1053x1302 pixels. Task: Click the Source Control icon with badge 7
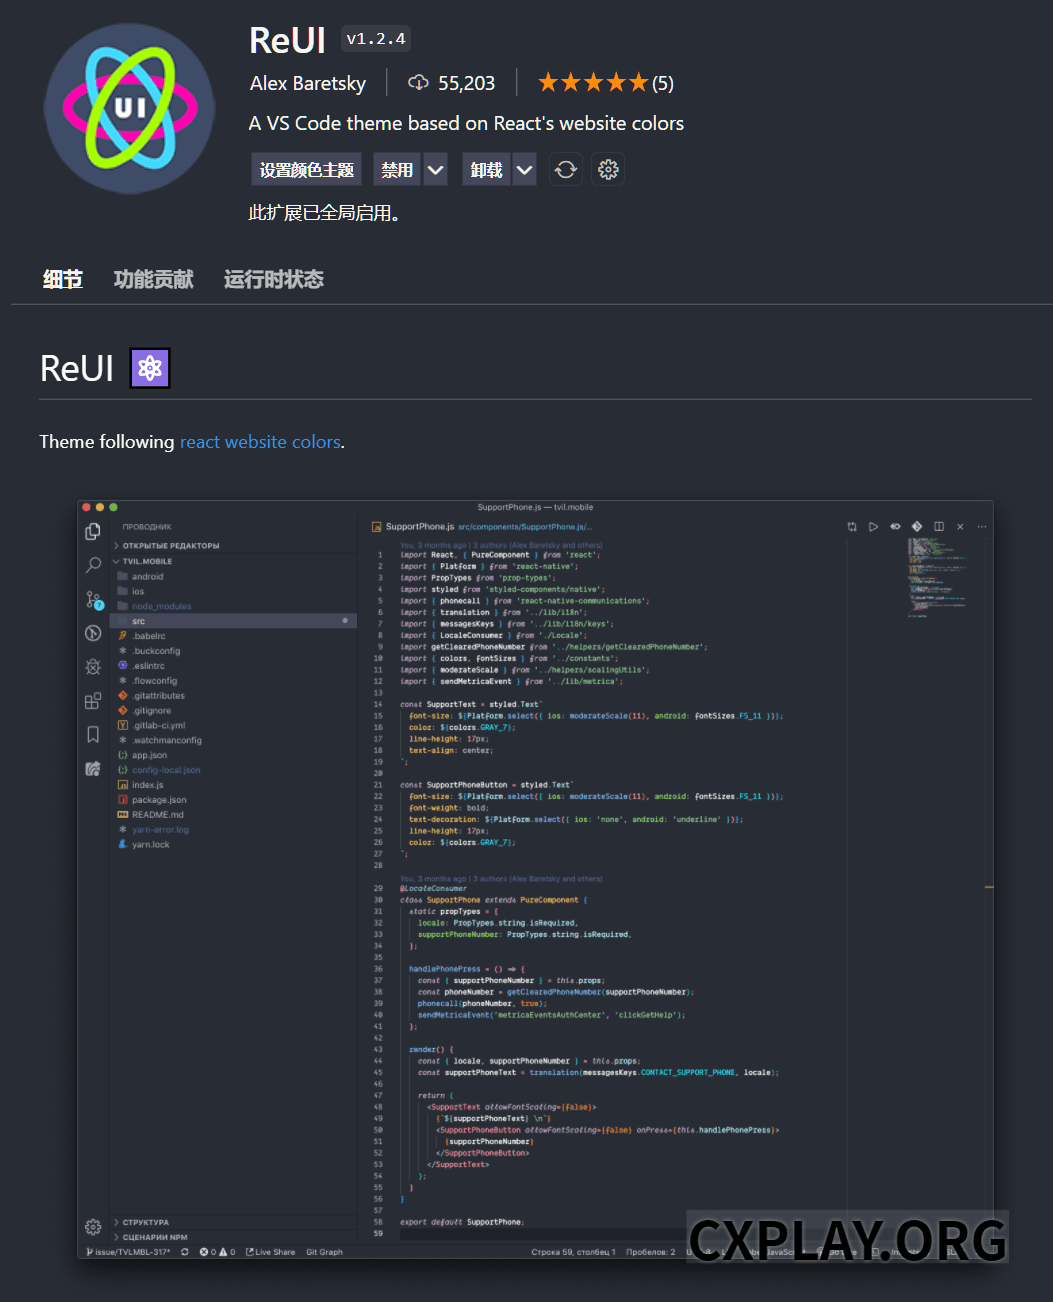click(93, 599)
